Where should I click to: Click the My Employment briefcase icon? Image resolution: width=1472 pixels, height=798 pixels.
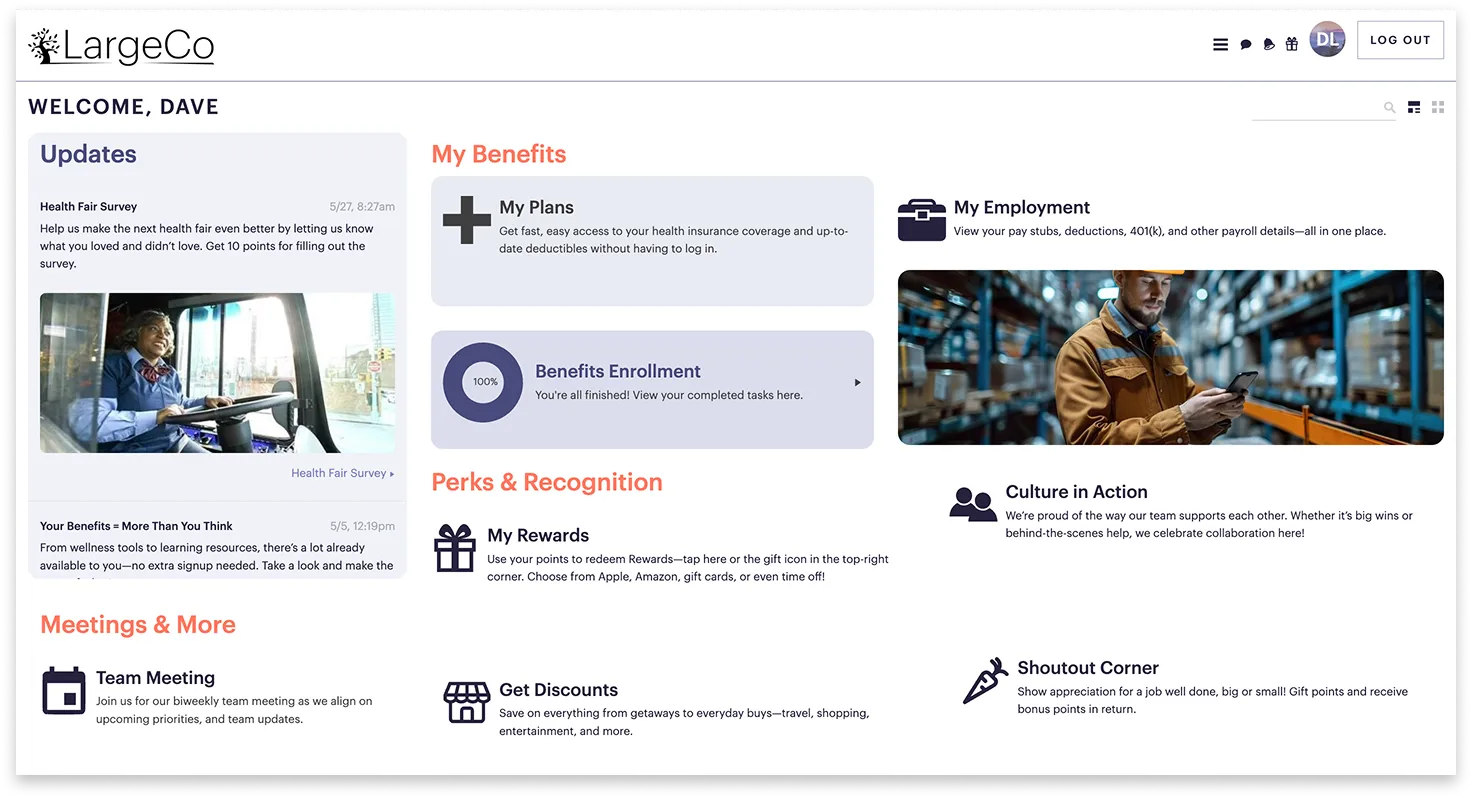coord(922,220)
